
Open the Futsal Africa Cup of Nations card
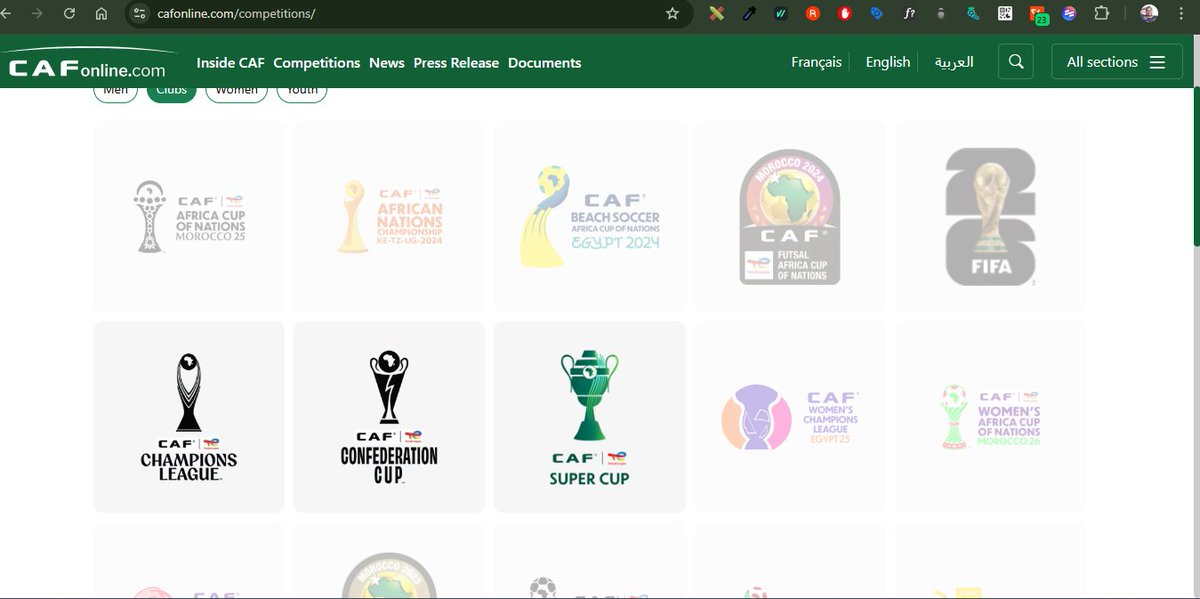790,217
